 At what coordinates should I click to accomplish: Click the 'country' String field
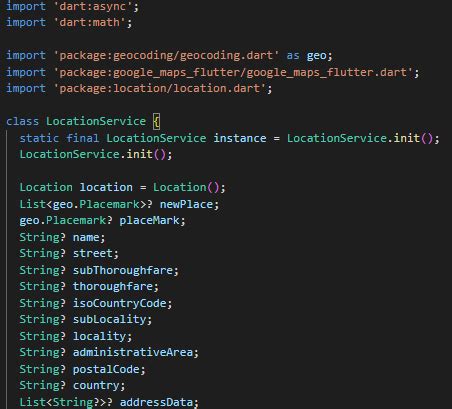pyautogui.click(x=96, y=385)
